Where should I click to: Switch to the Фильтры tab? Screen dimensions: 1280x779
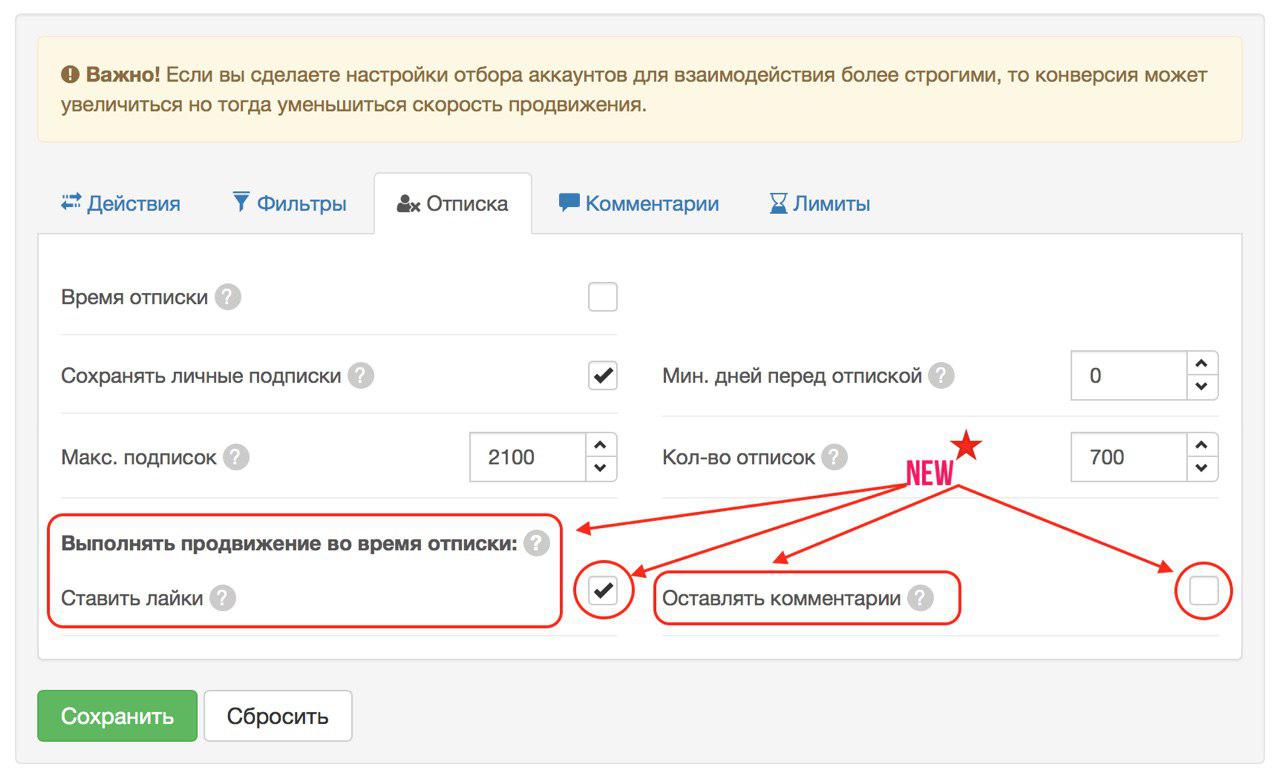tap(289, 204)
